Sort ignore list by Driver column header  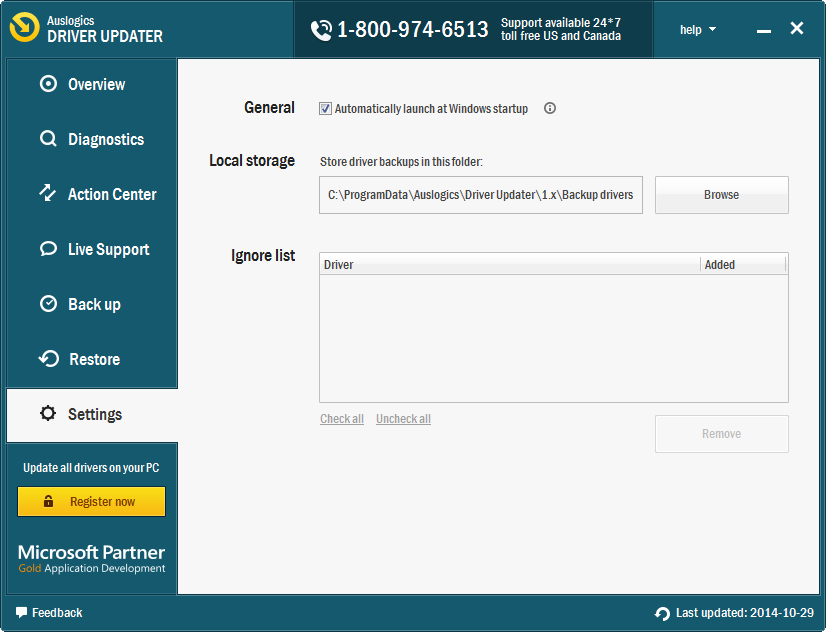click(x=509, y=264)
